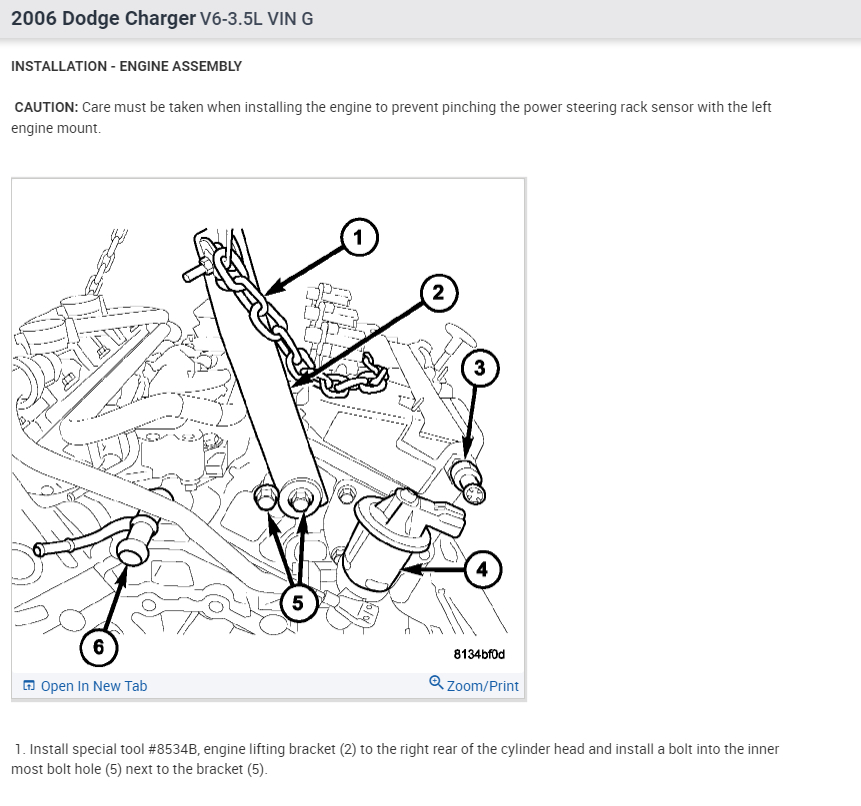Click callout number 5 in the diagram
Image resolution: width=861 pixels, height=806 pixels.
tap(298, 603)
